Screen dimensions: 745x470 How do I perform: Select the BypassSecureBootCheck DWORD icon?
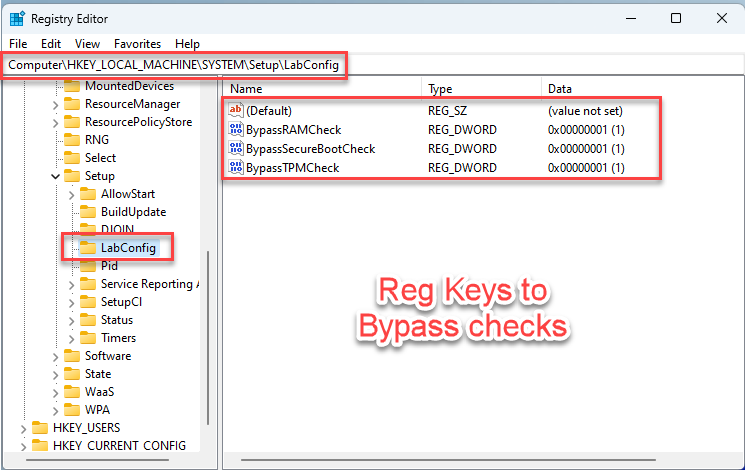tap(236, 148)
